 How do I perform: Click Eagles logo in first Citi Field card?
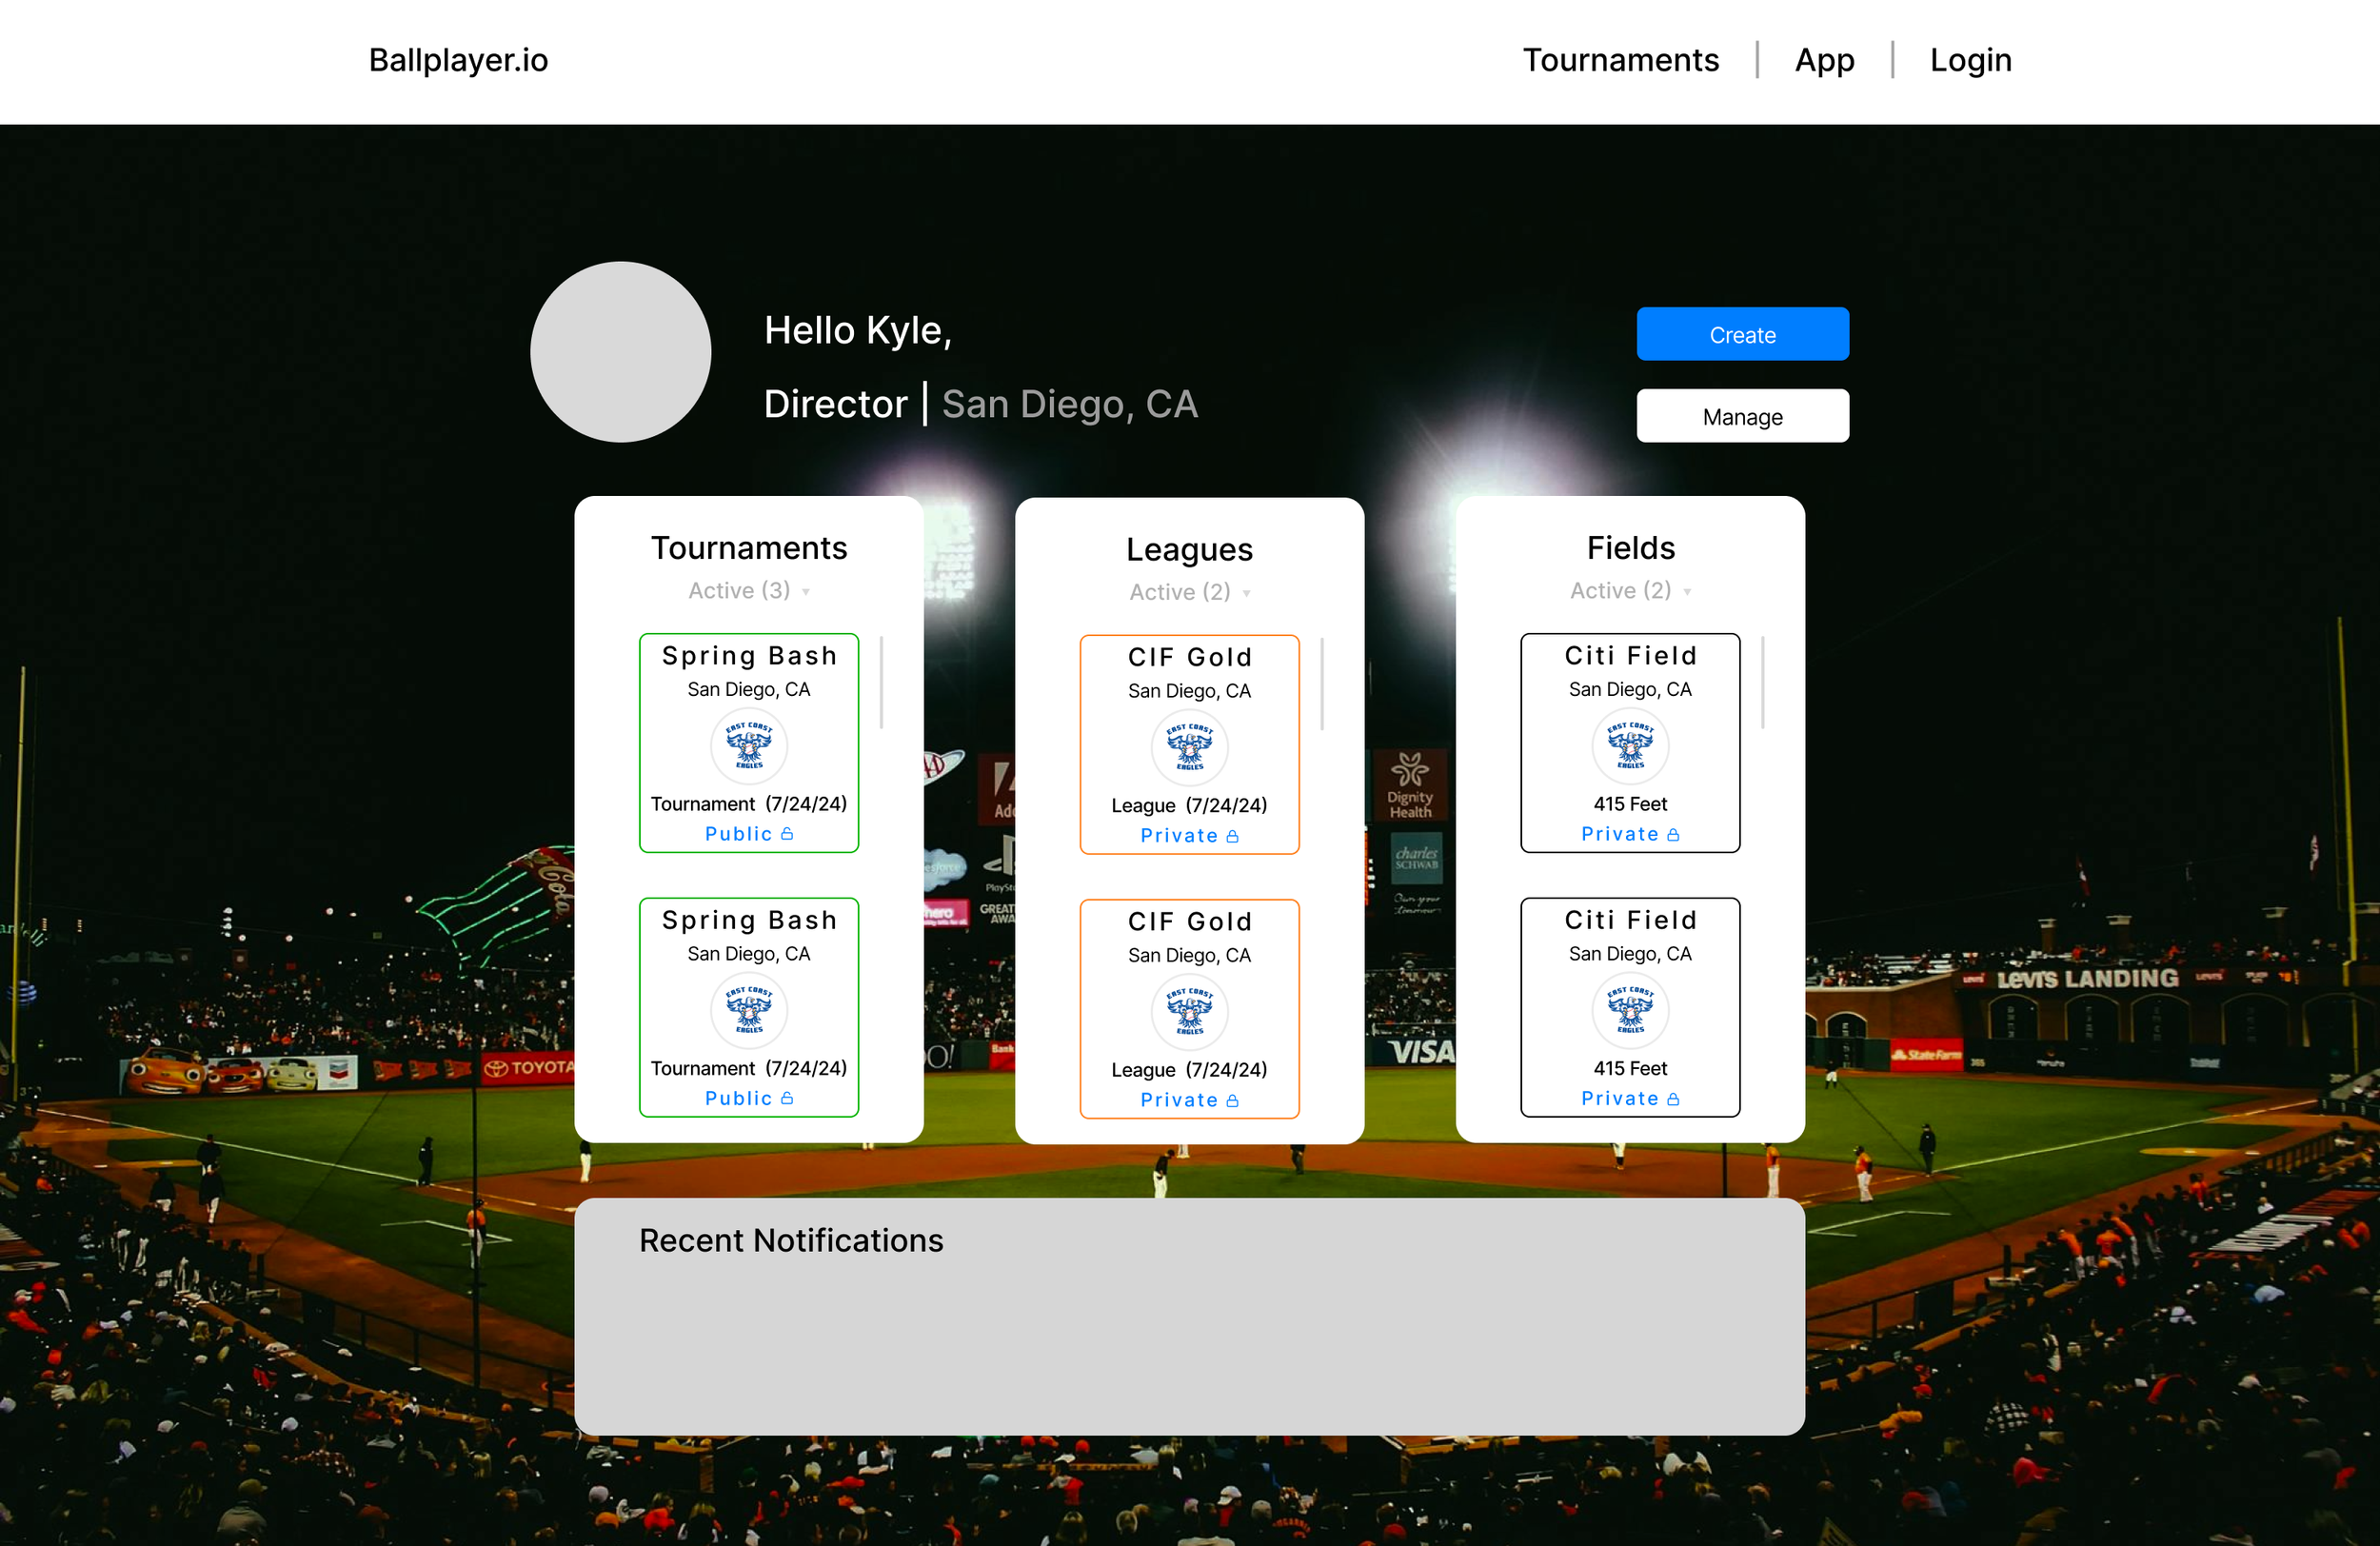(1630, 746)
